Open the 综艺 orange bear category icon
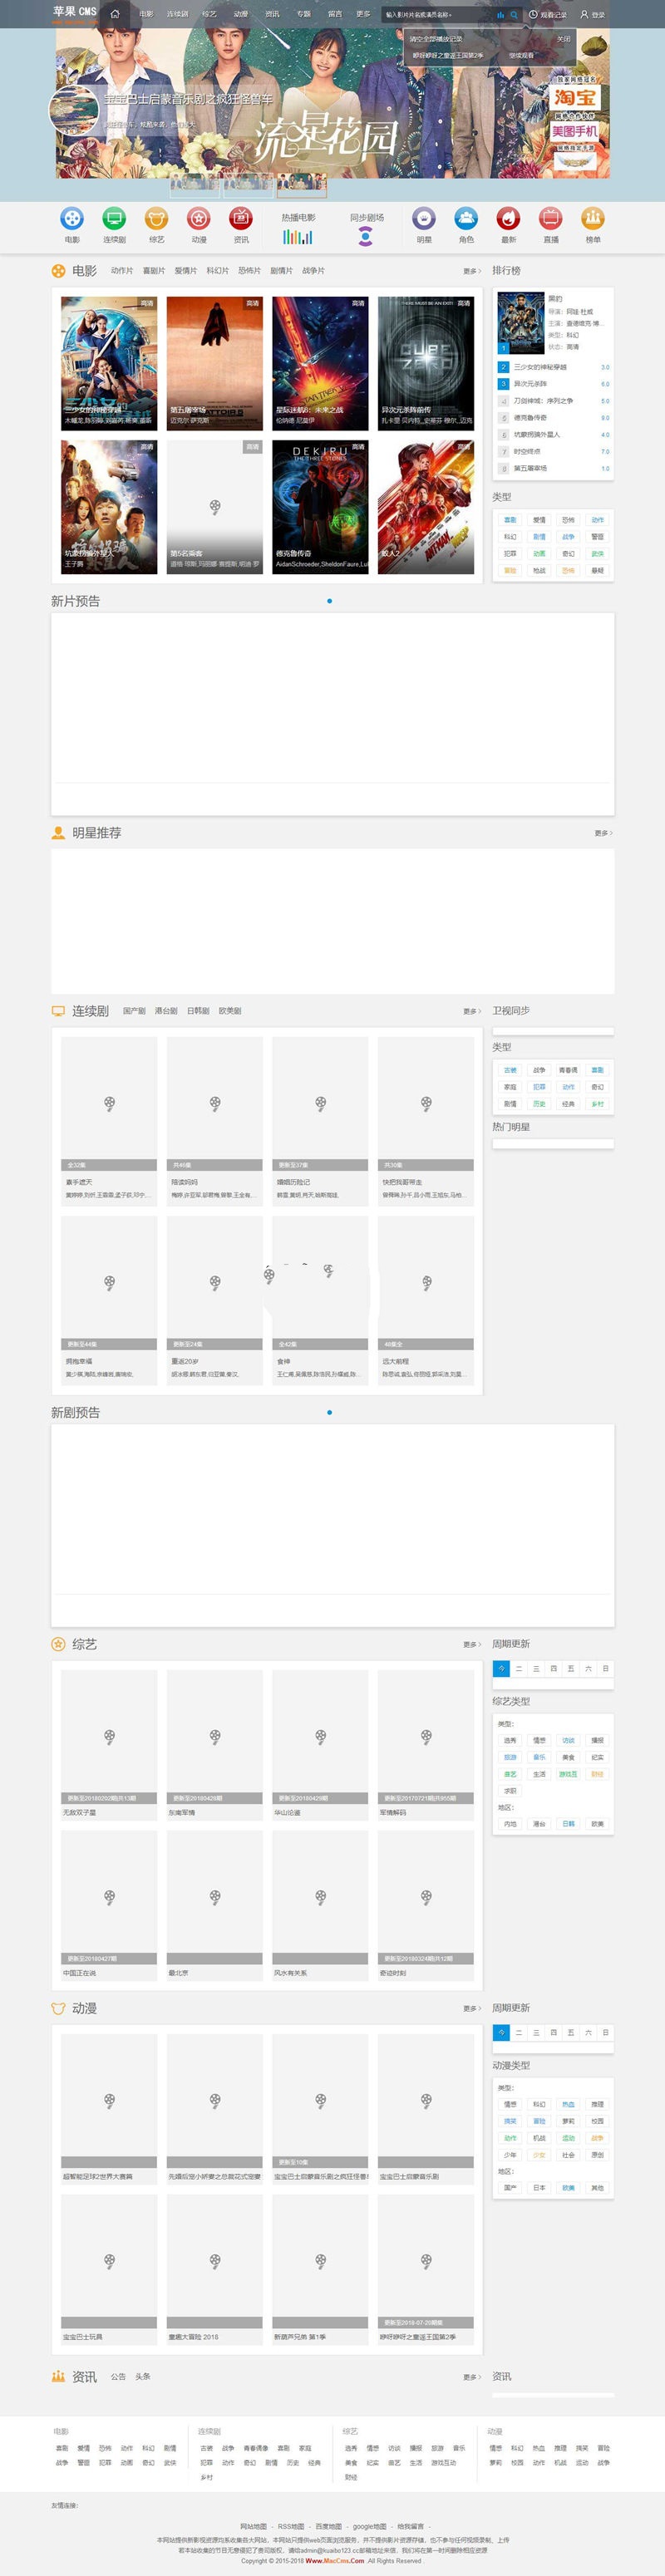The image size is (665, 2576). [x=157, y=218]
